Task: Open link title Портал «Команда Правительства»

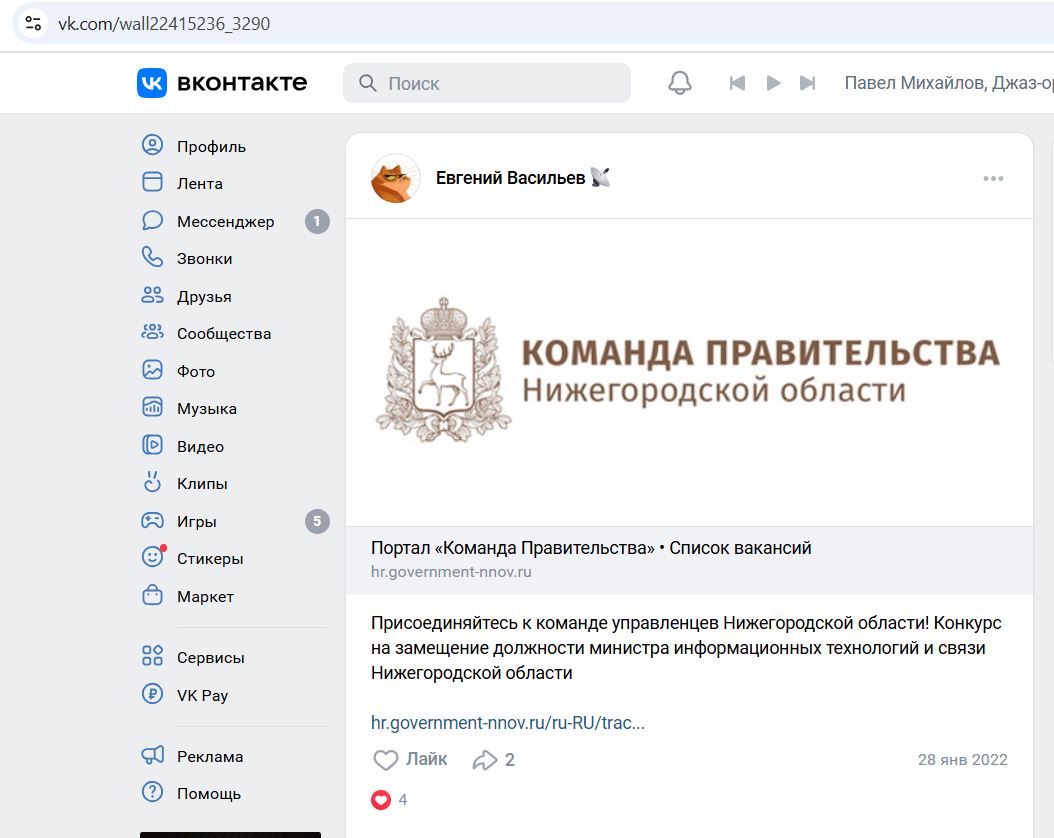Action: (591, 548)
